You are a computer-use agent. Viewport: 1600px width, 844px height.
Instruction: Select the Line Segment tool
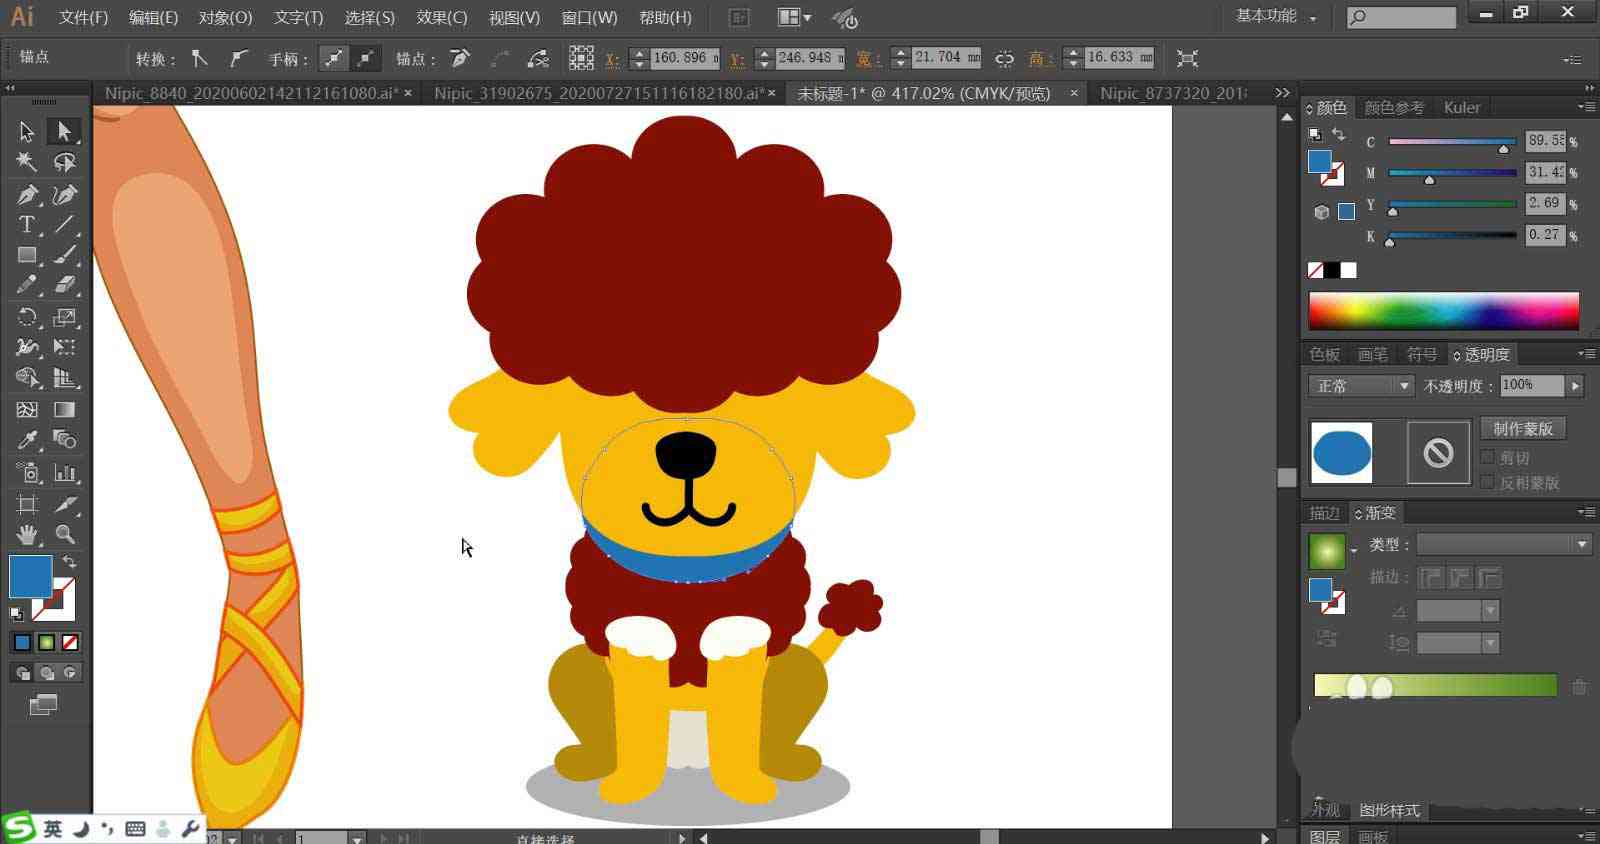65,225
